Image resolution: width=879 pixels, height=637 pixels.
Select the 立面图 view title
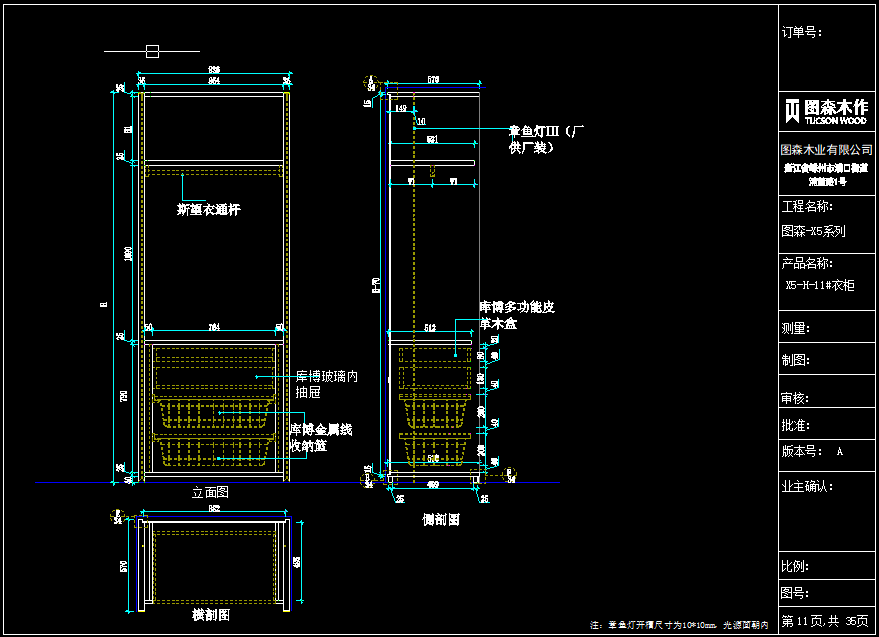pos(211,493)
